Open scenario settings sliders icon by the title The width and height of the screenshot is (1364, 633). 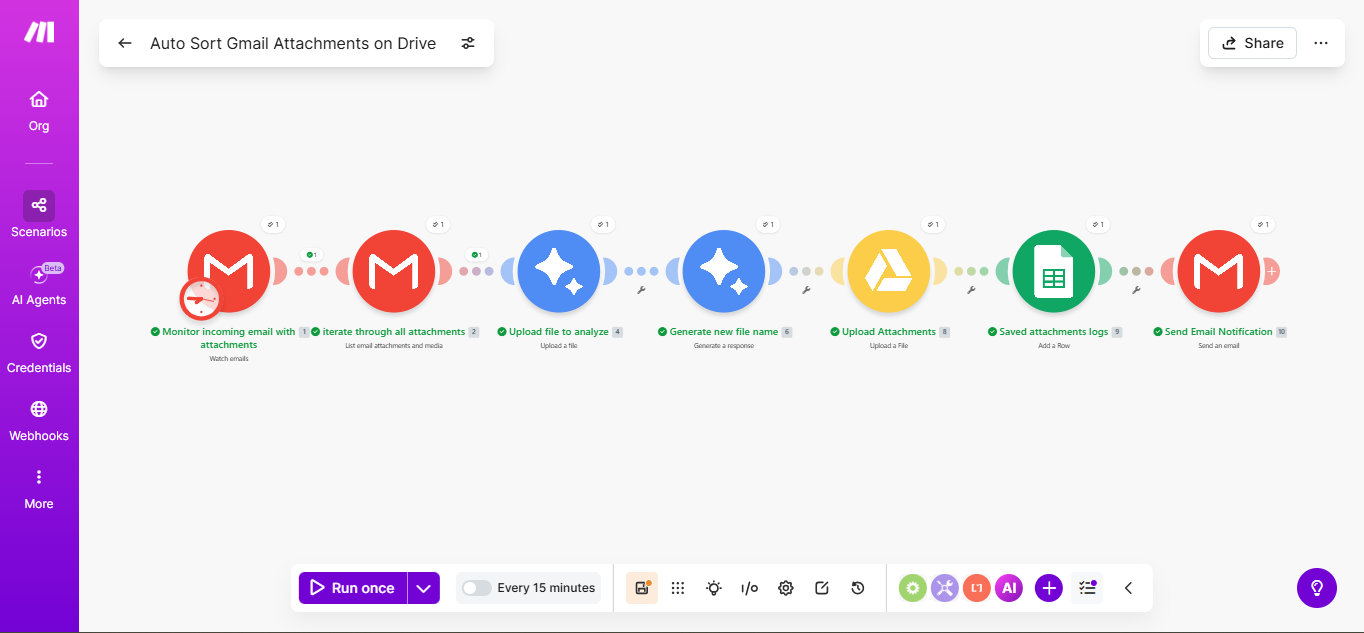[x=468, y=43]
